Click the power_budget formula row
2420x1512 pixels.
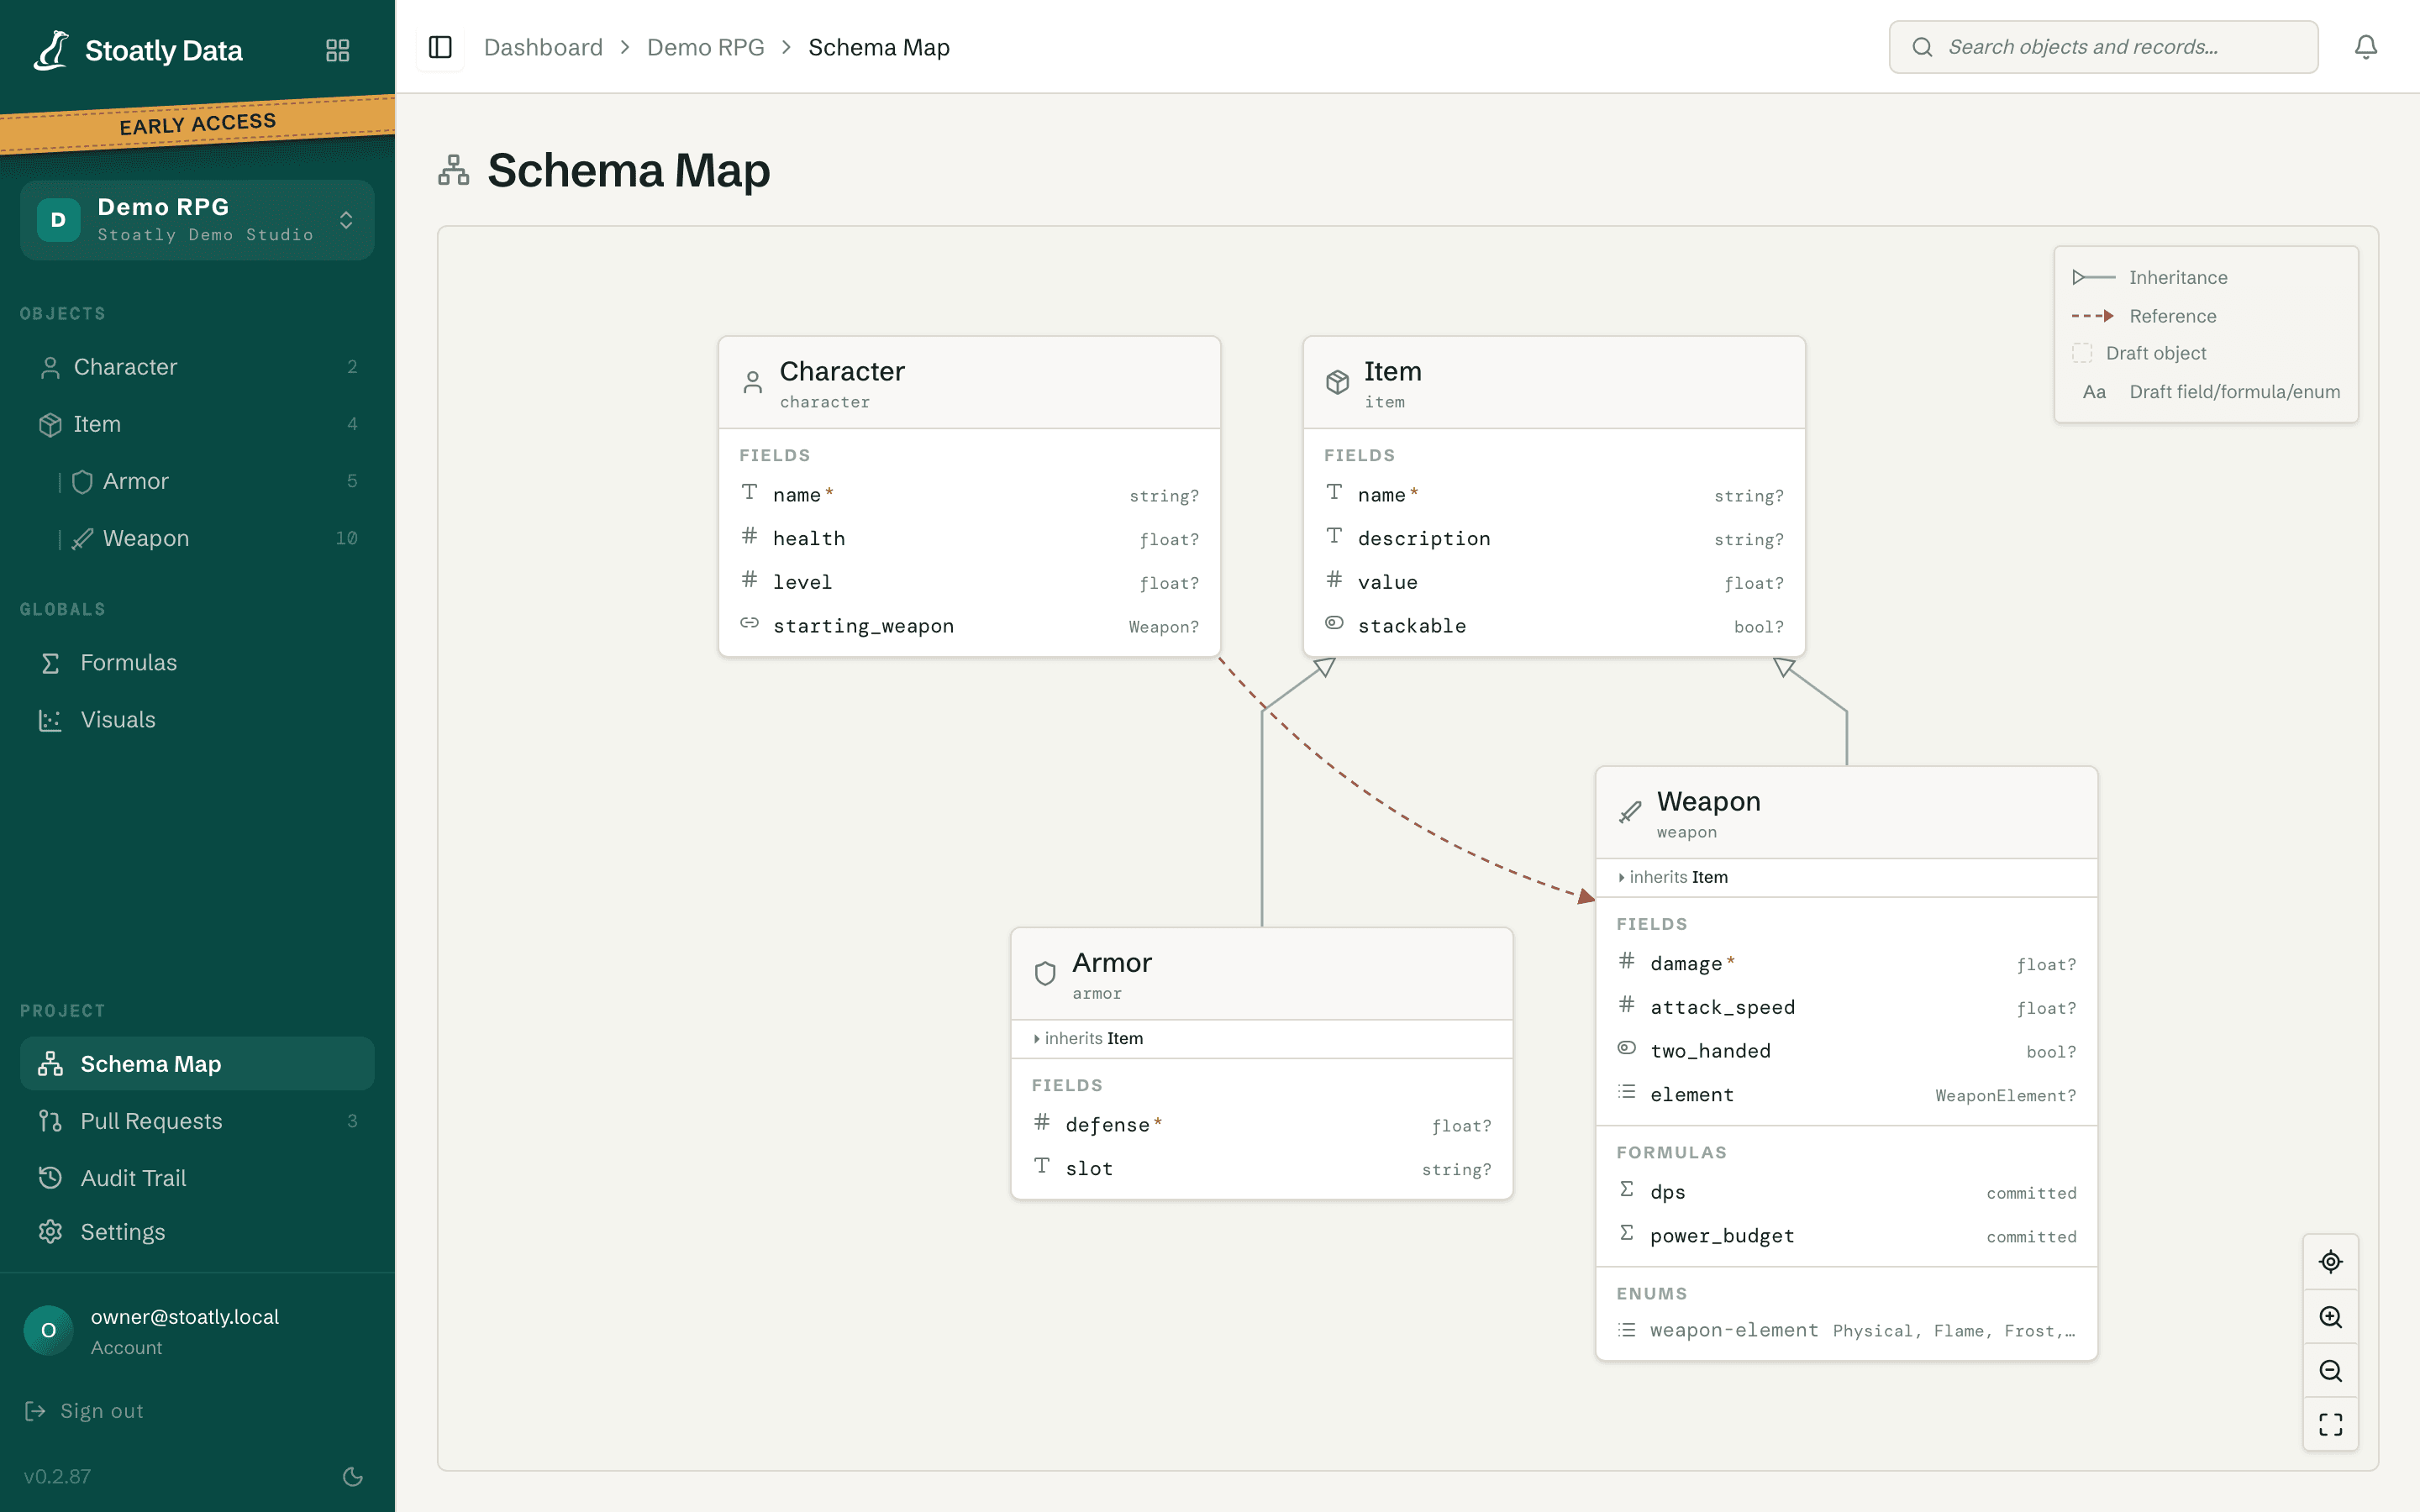point(1846,1236)
